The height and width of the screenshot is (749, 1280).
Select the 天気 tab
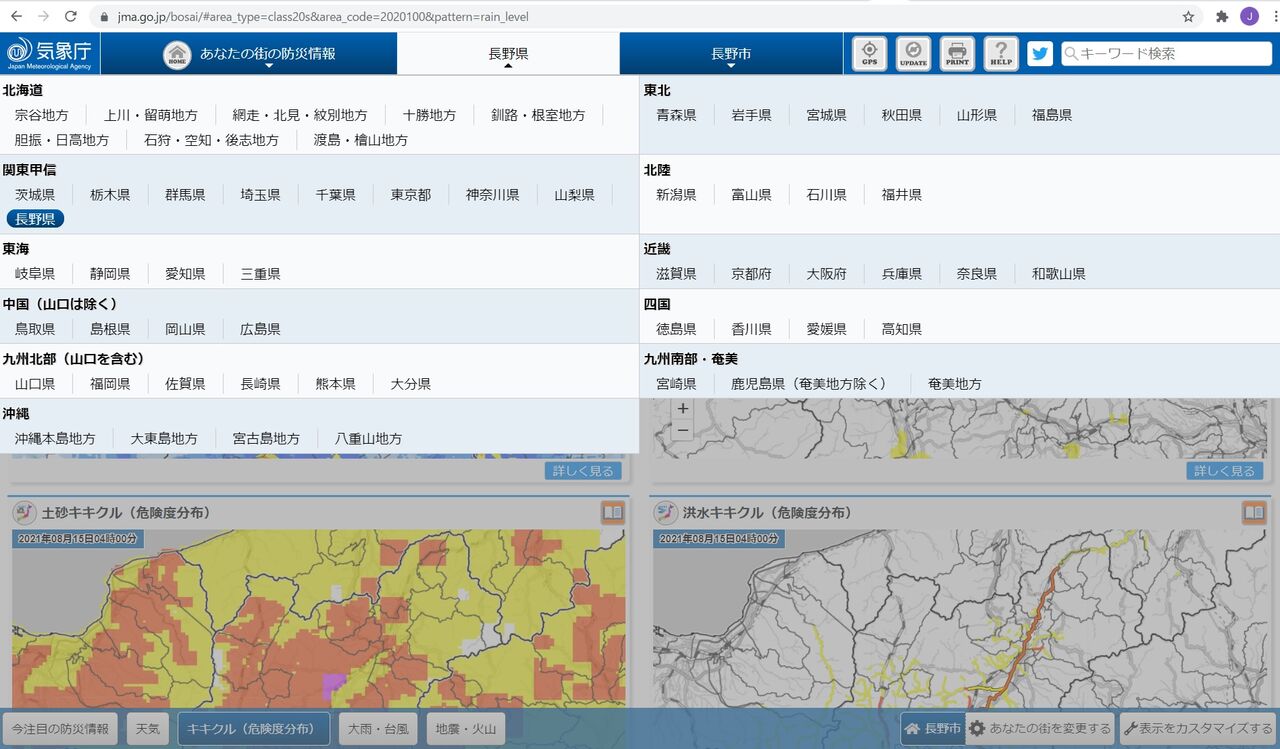click(147, 729)
